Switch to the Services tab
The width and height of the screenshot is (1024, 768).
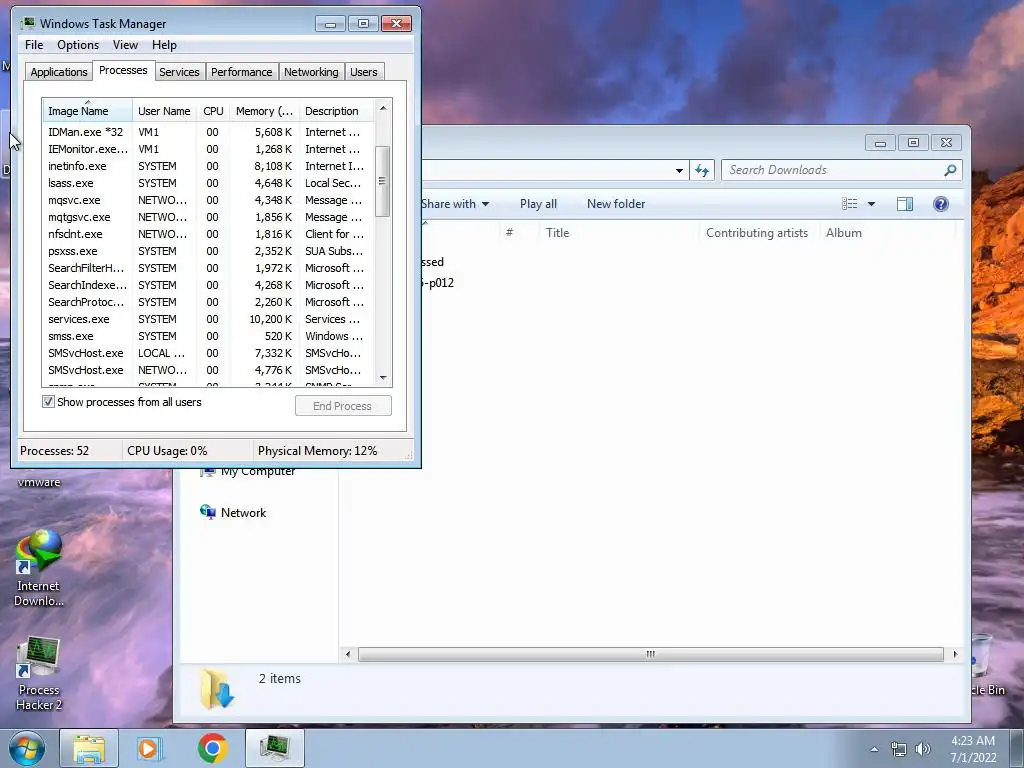pos(180,72)
